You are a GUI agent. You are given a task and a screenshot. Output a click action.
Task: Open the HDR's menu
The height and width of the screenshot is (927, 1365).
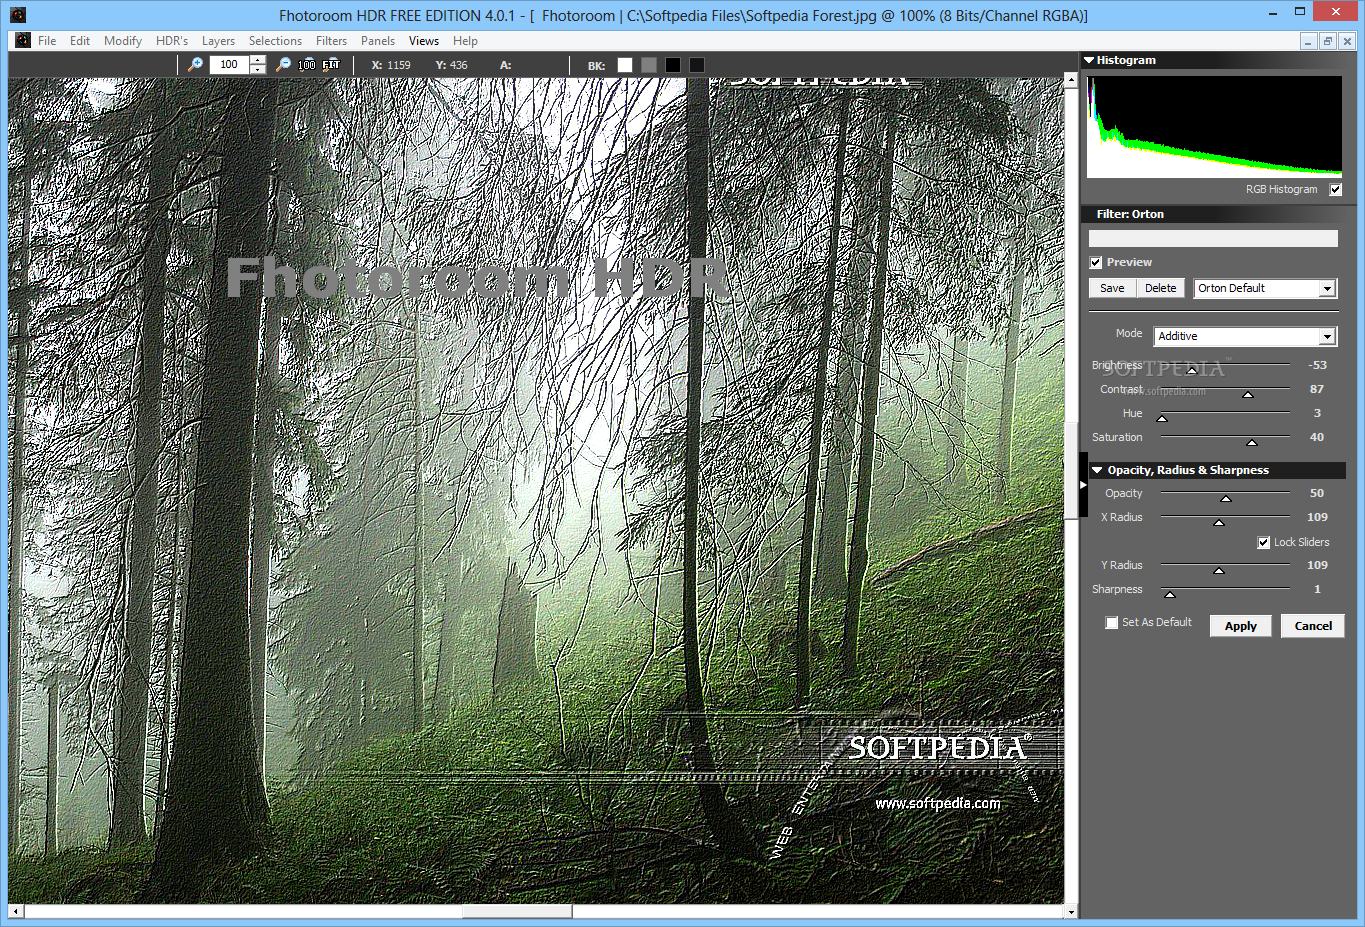172,41
